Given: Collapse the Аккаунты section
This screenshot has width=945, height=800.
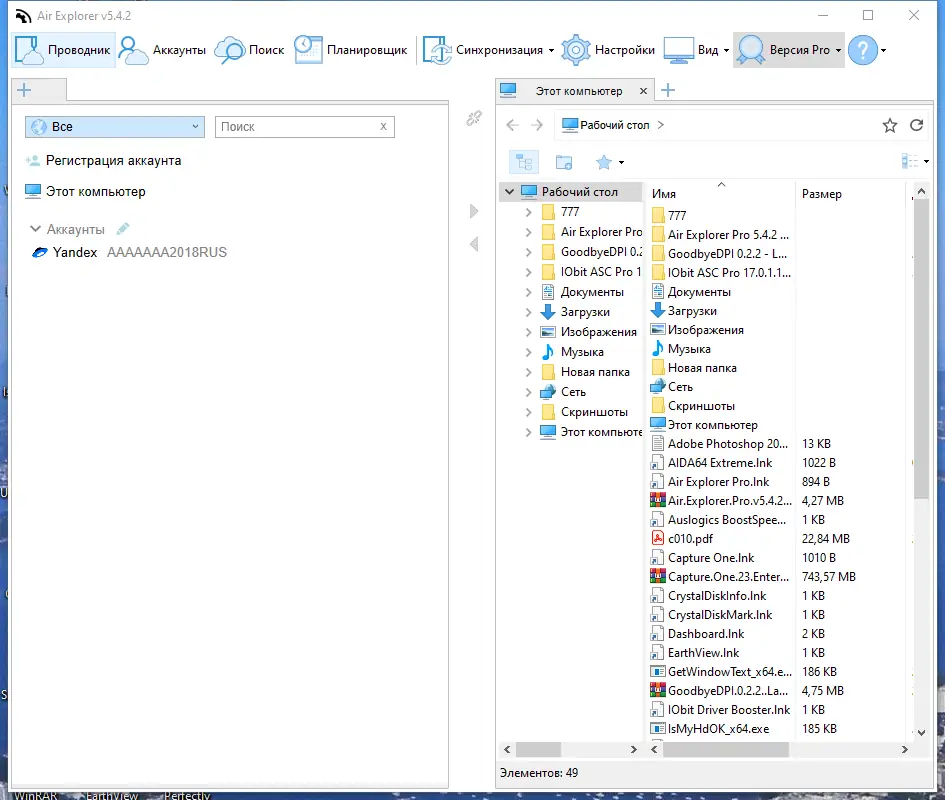Looking at the screenshot, I should coord(35,229).
